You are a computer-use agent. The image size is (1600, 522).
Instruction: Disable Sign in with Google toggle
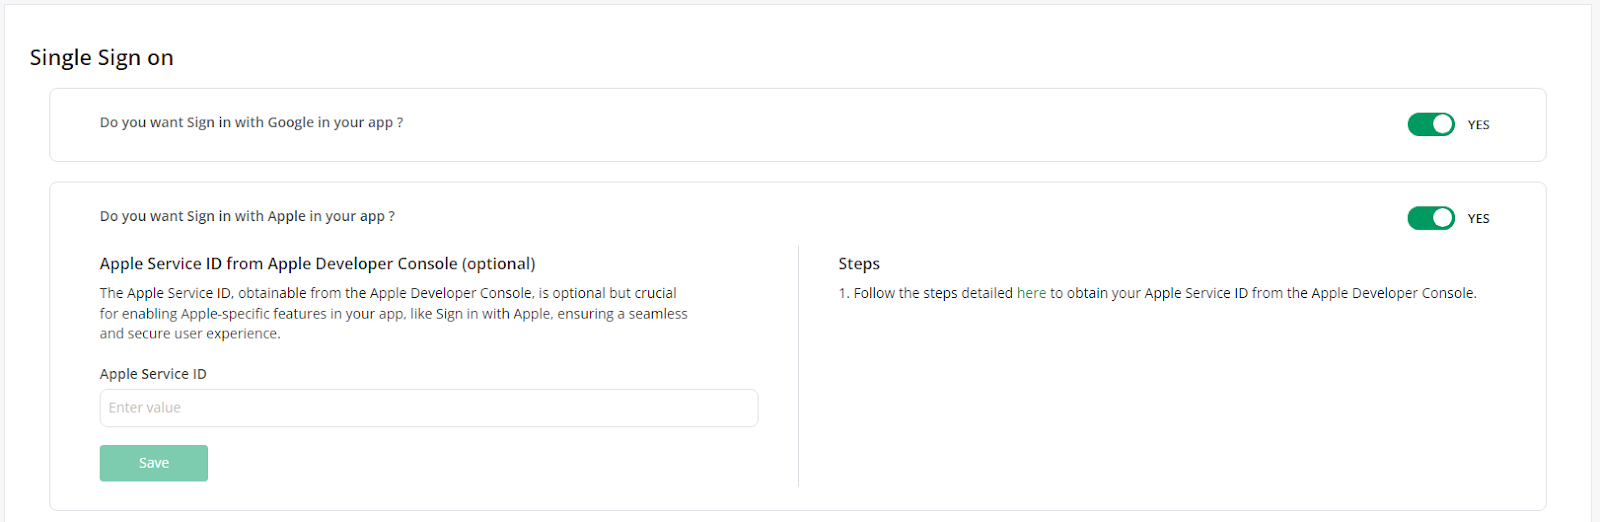point(1431,124)
